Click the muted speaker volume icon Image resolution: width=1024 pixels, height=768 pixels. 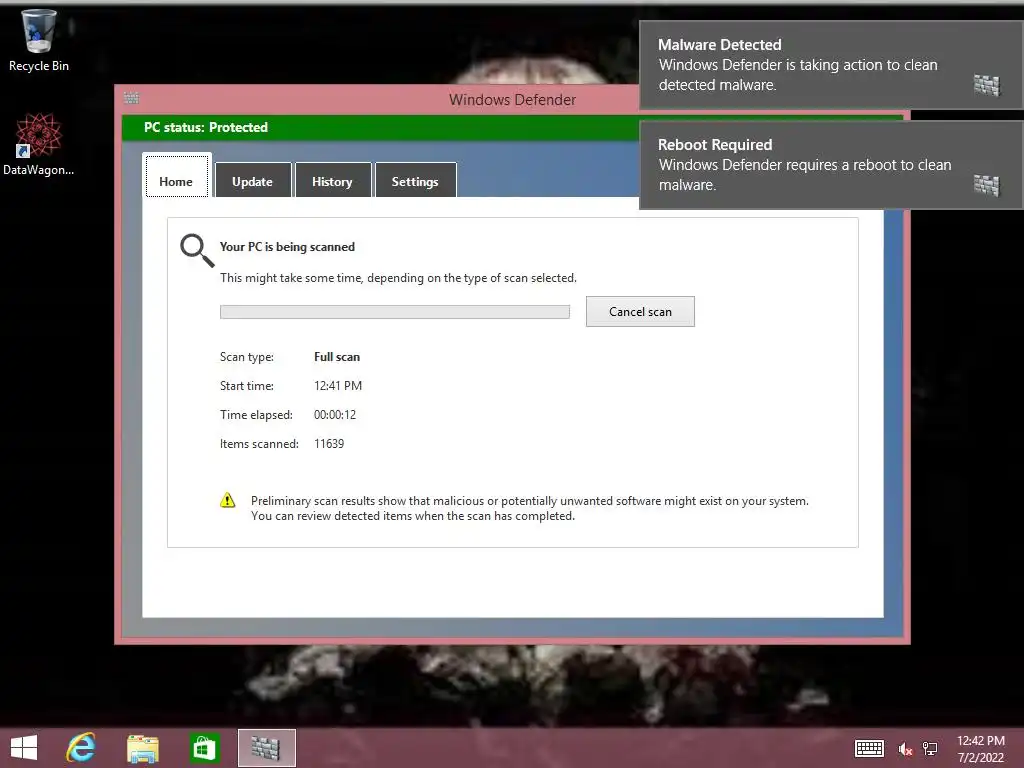[904, 749]
